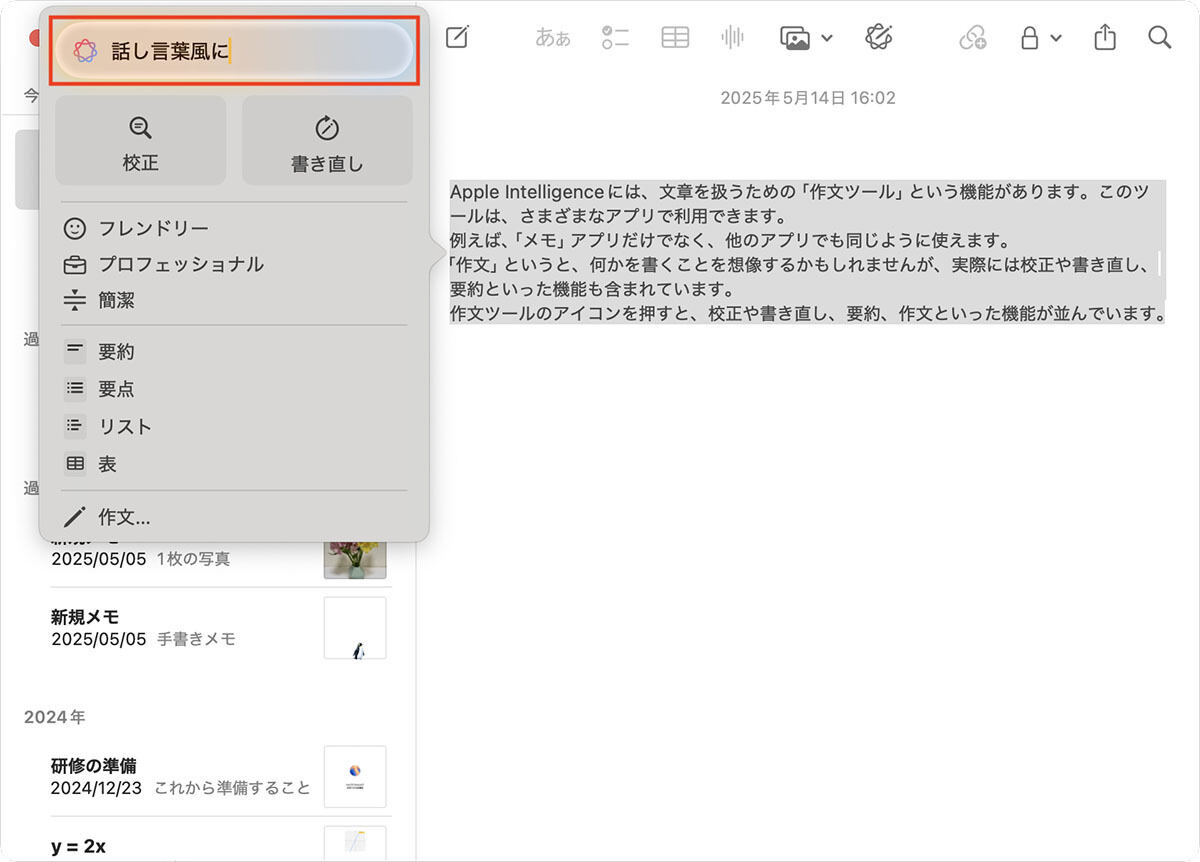The image size is (1200, 862).
Task: Pick the 簡潔 concise option
Action: click(x=99, y=300)
